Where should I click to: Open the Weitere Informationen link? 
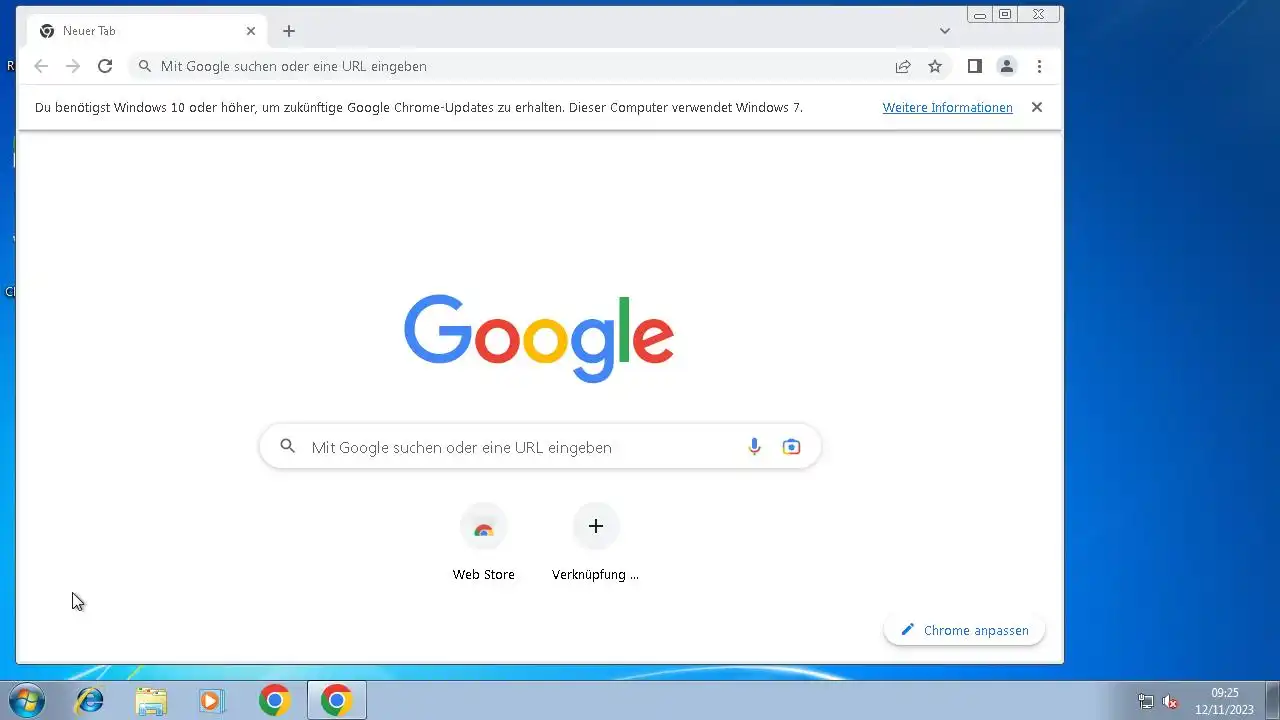tap(948, 107)
